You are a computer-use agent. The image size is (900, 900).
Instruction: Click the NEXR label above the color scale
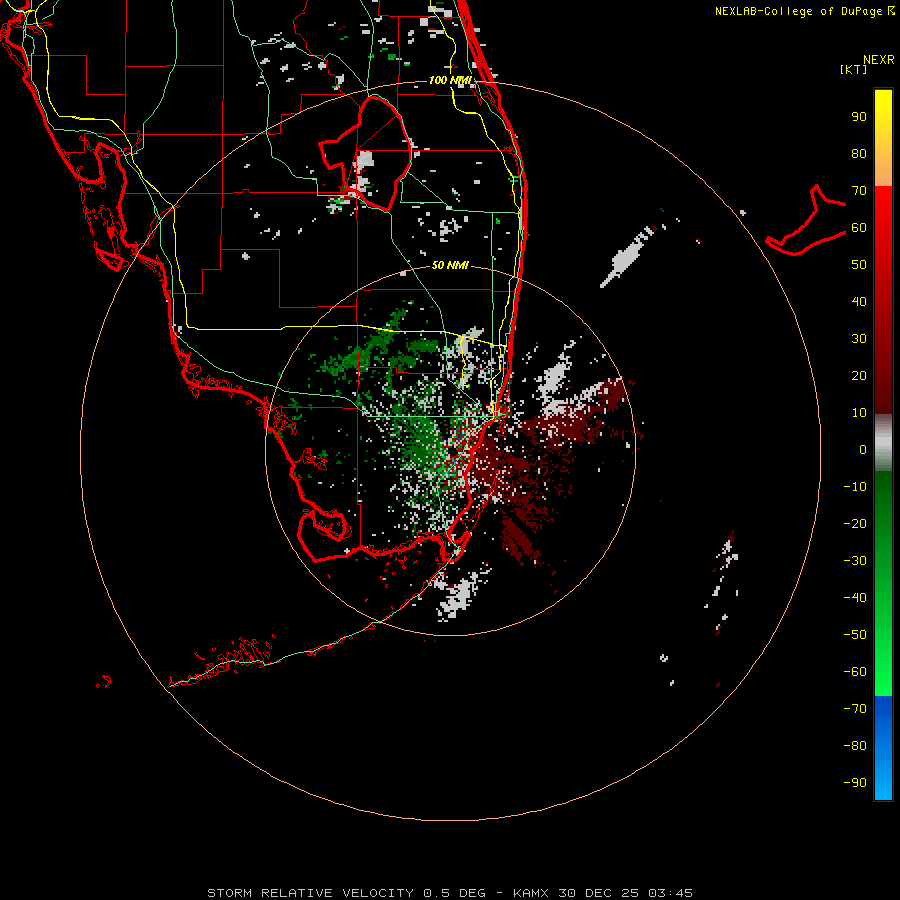(x=879, y=60)
